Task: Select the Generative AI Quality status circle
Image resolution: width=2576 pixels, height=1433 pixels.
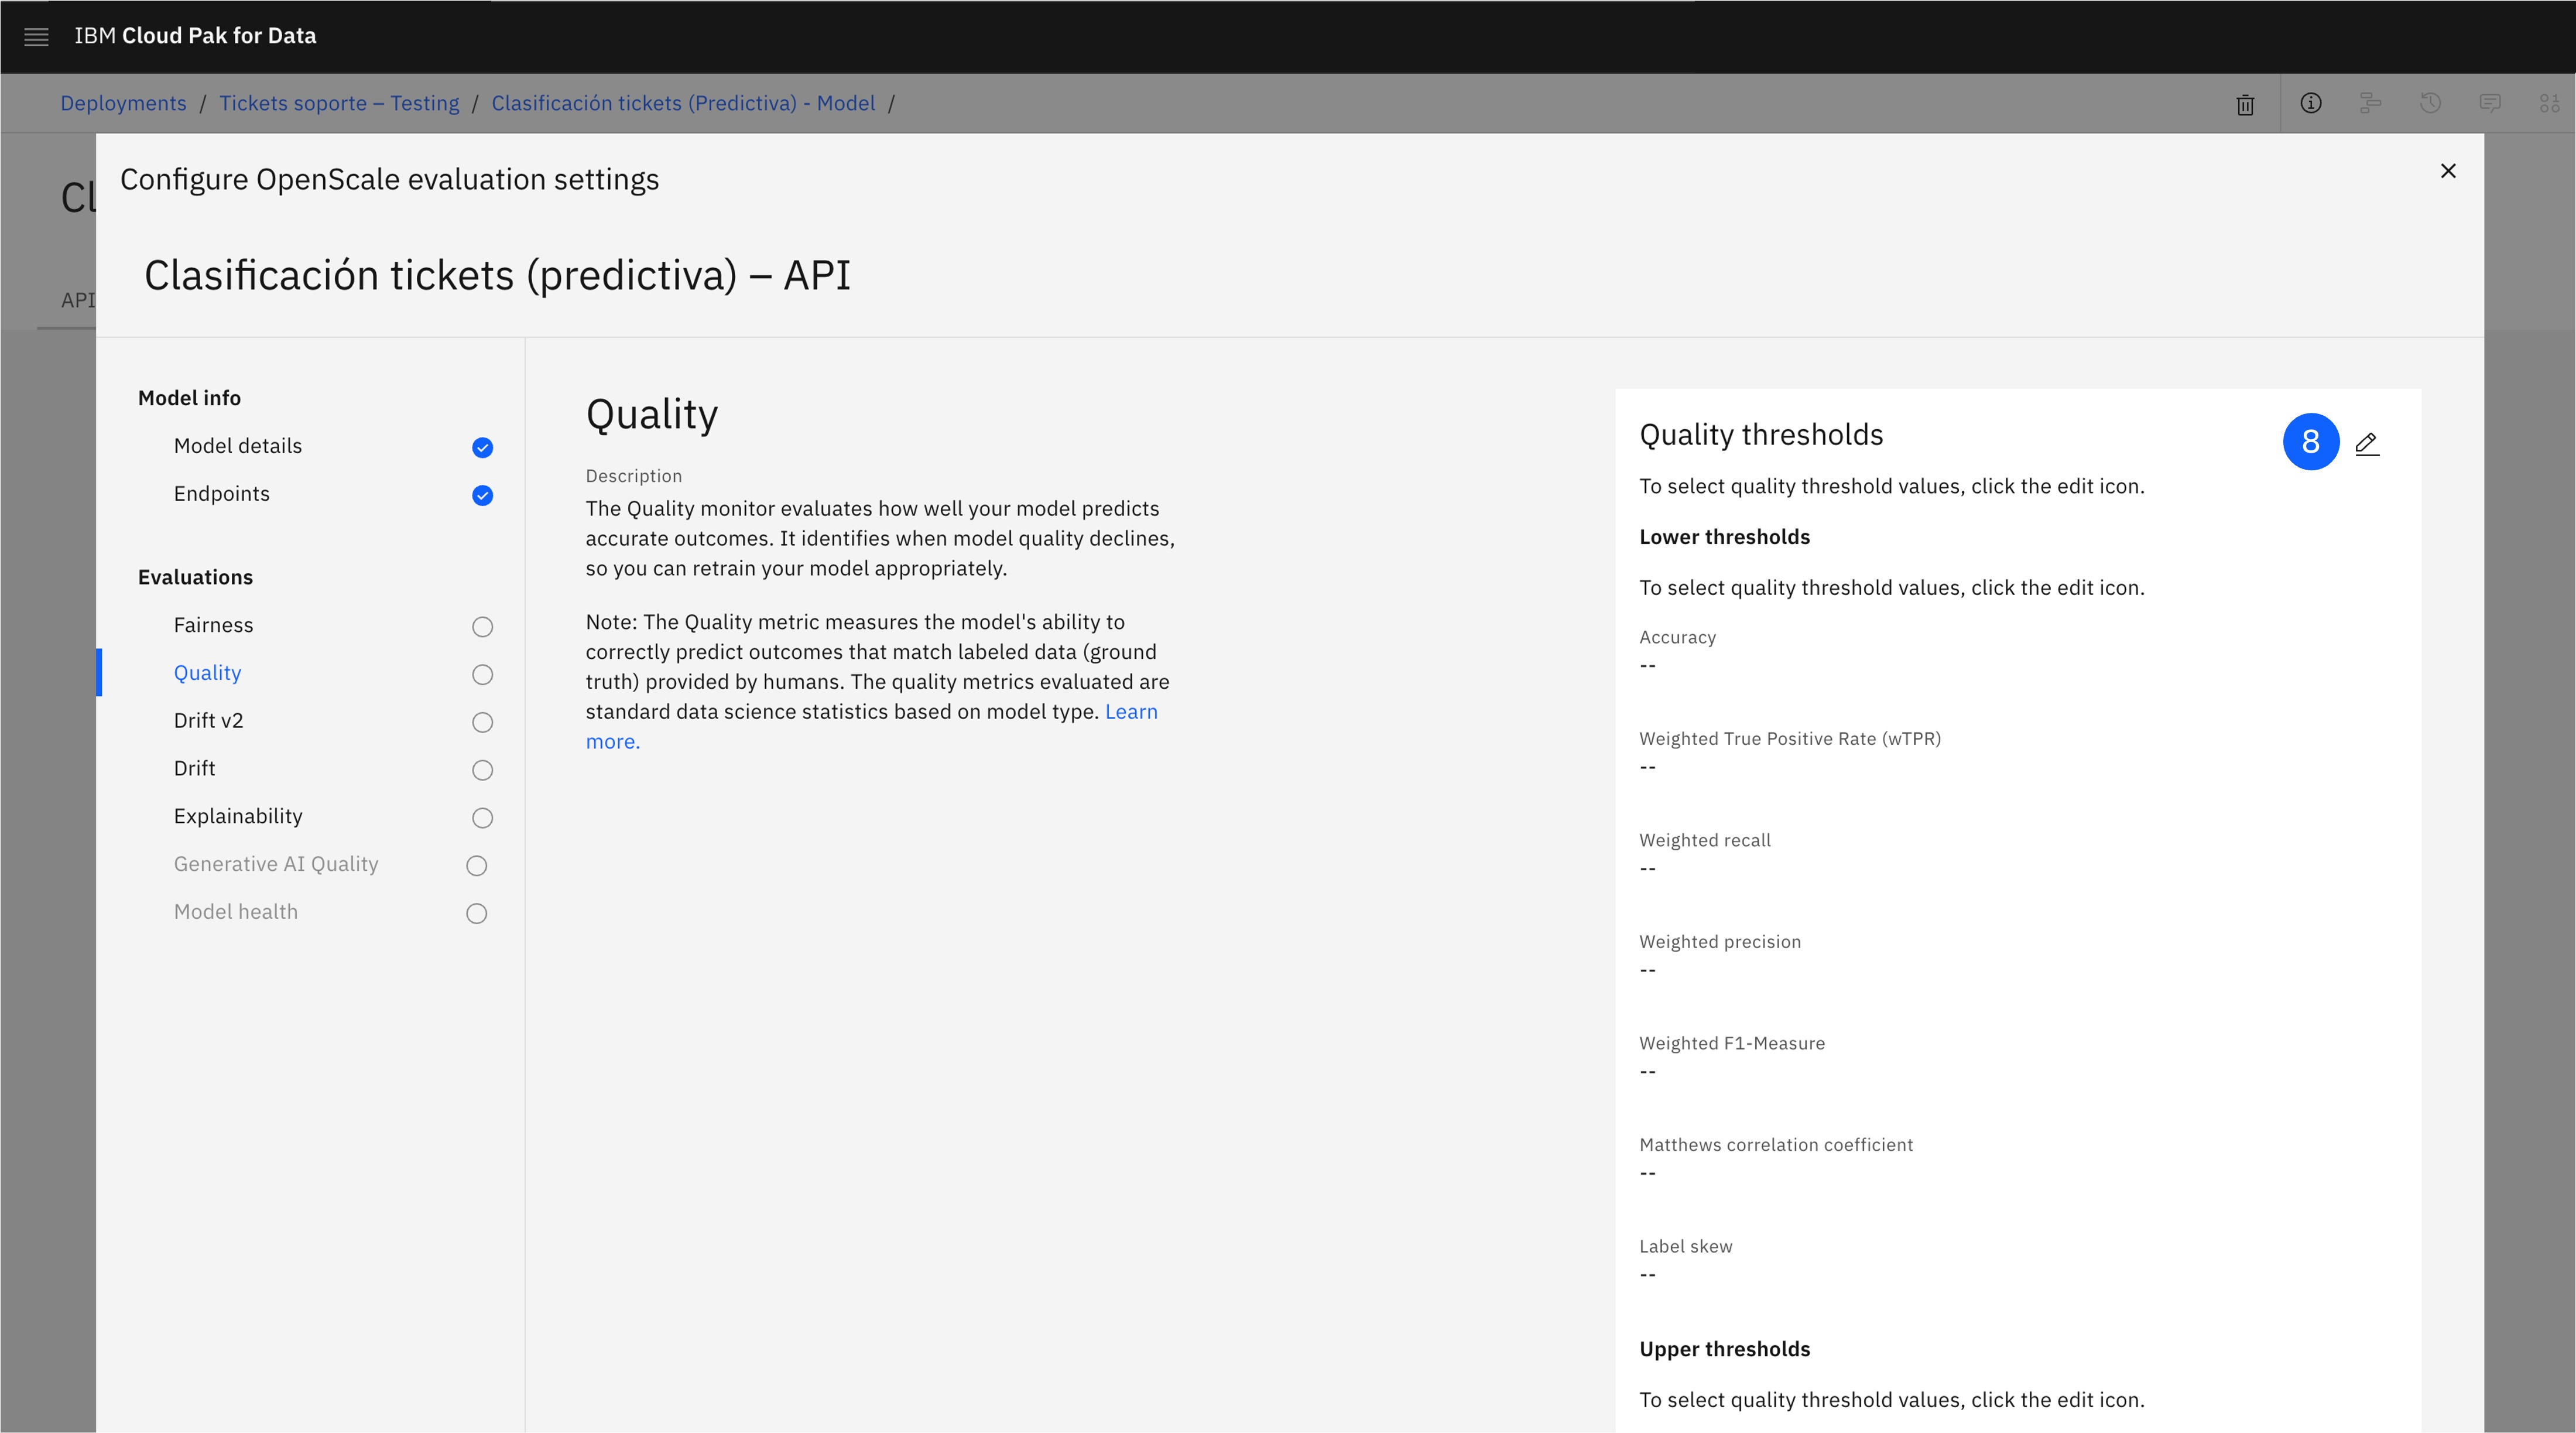Action: [476, 866]
